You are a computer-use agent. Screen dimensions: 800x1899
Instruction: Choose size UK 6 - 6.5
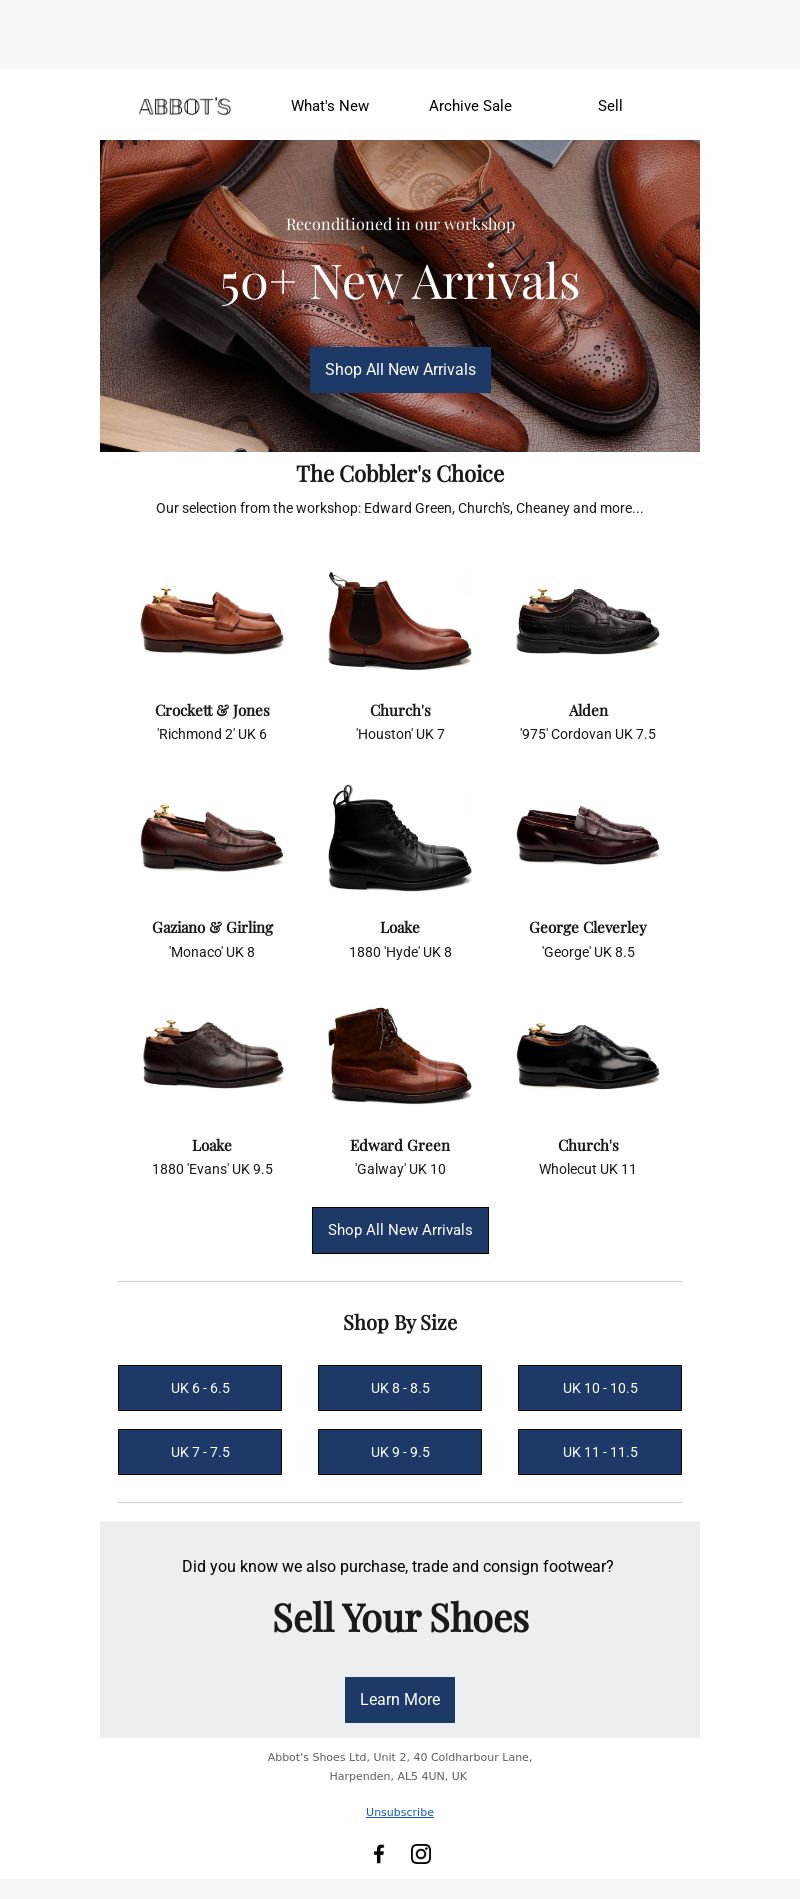[x=200, y=1388]
